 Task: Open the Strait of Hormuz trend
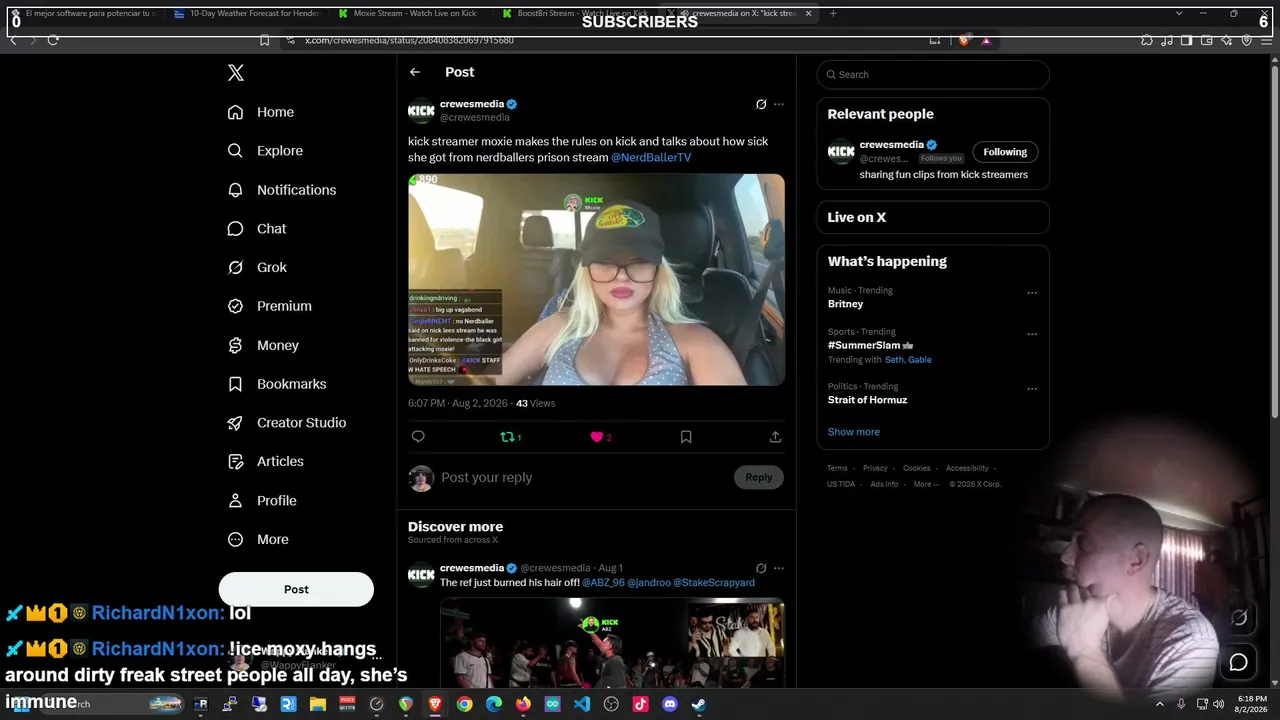(868, 400)
